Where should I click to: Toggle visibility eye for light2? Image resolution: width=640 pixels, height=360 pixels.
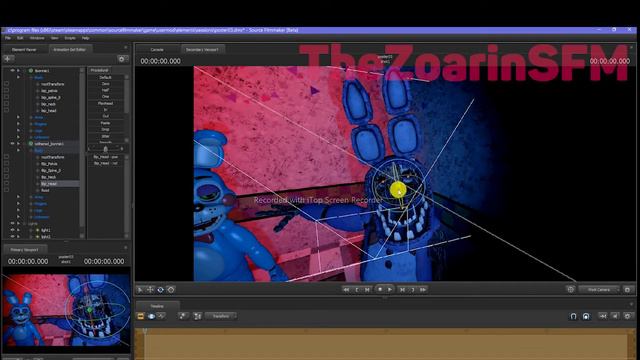[12, 236]
